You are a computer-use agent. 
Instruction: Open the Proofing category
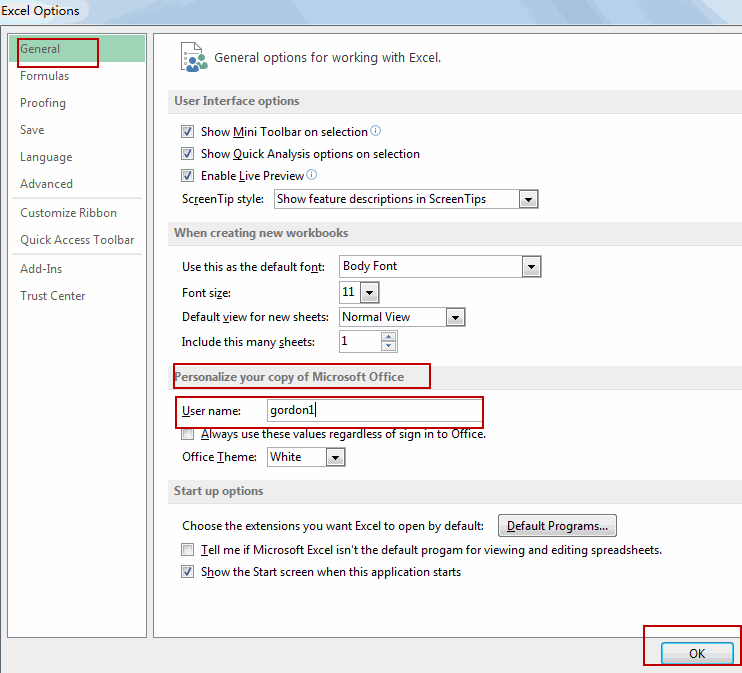(43, 103)
